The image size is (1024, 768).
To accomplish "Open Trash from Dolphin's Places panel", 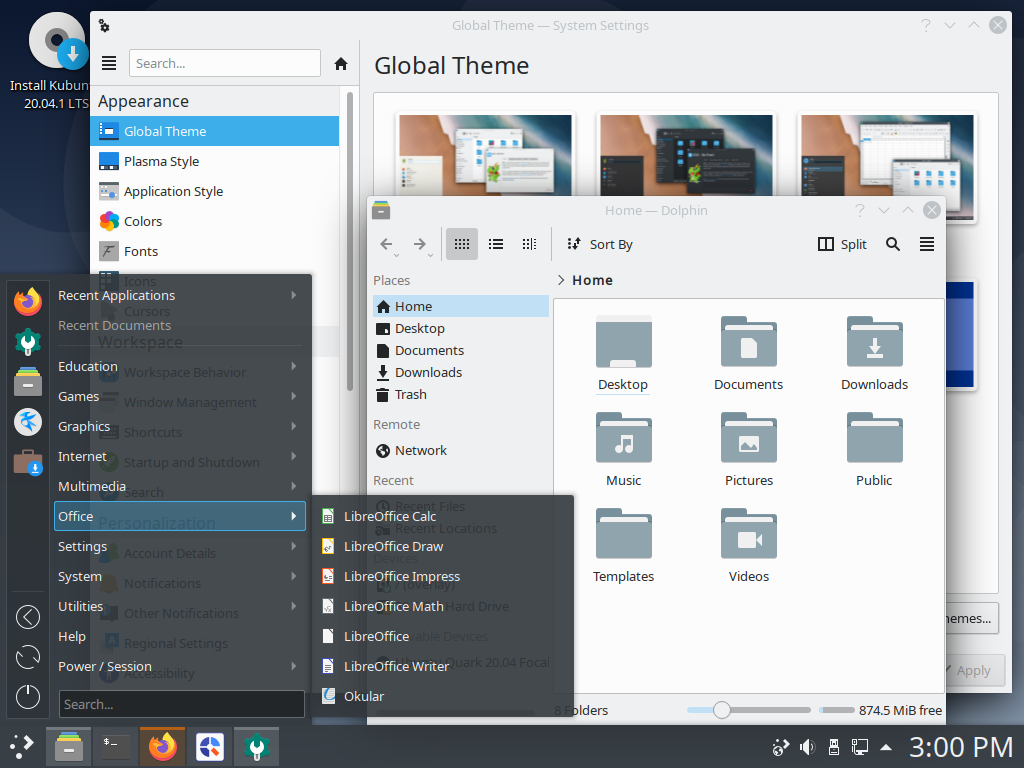I will point(461,394).
